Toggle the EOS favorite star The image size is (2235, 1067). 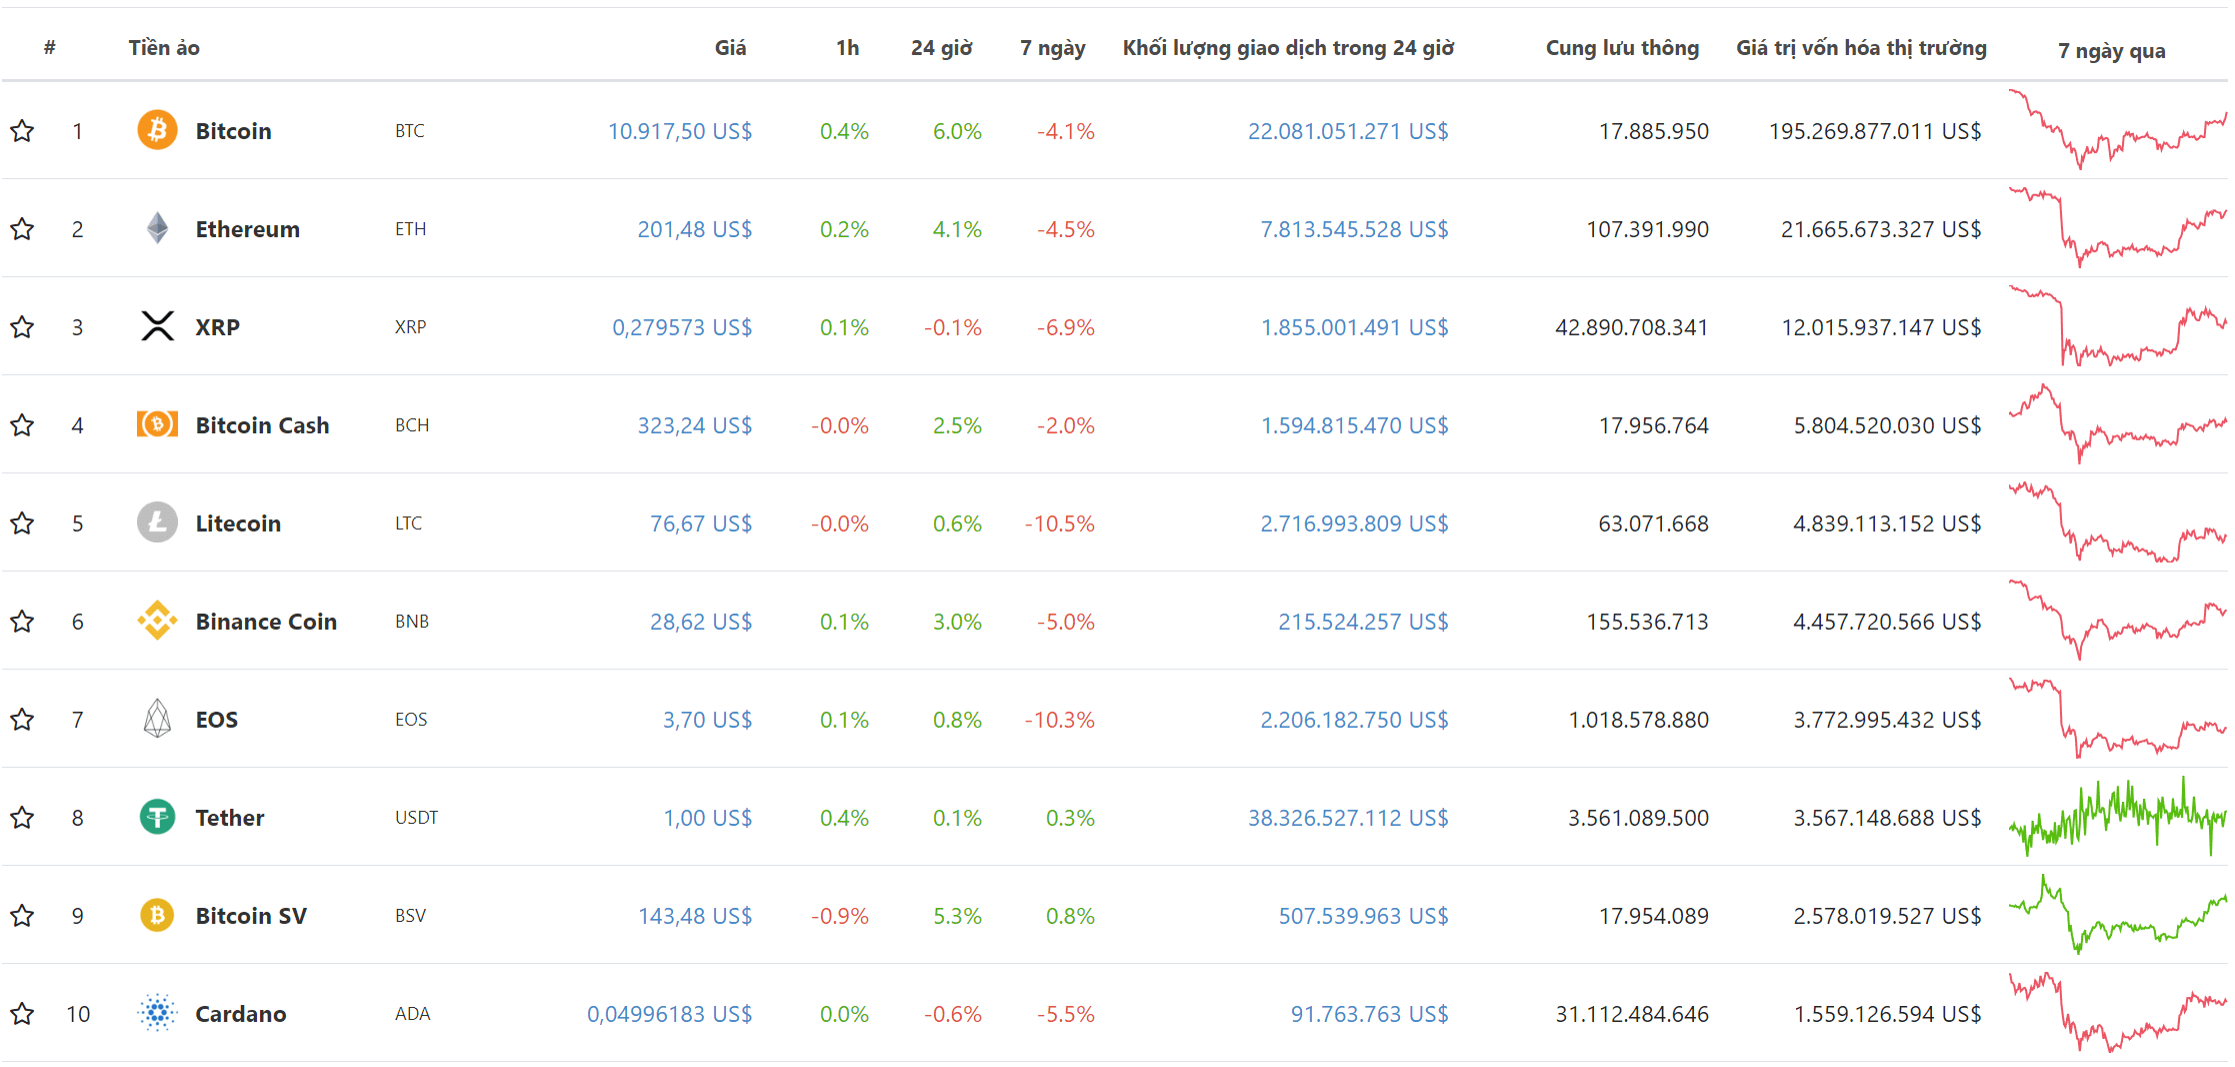pyautogui.click(x=22, y=718)
